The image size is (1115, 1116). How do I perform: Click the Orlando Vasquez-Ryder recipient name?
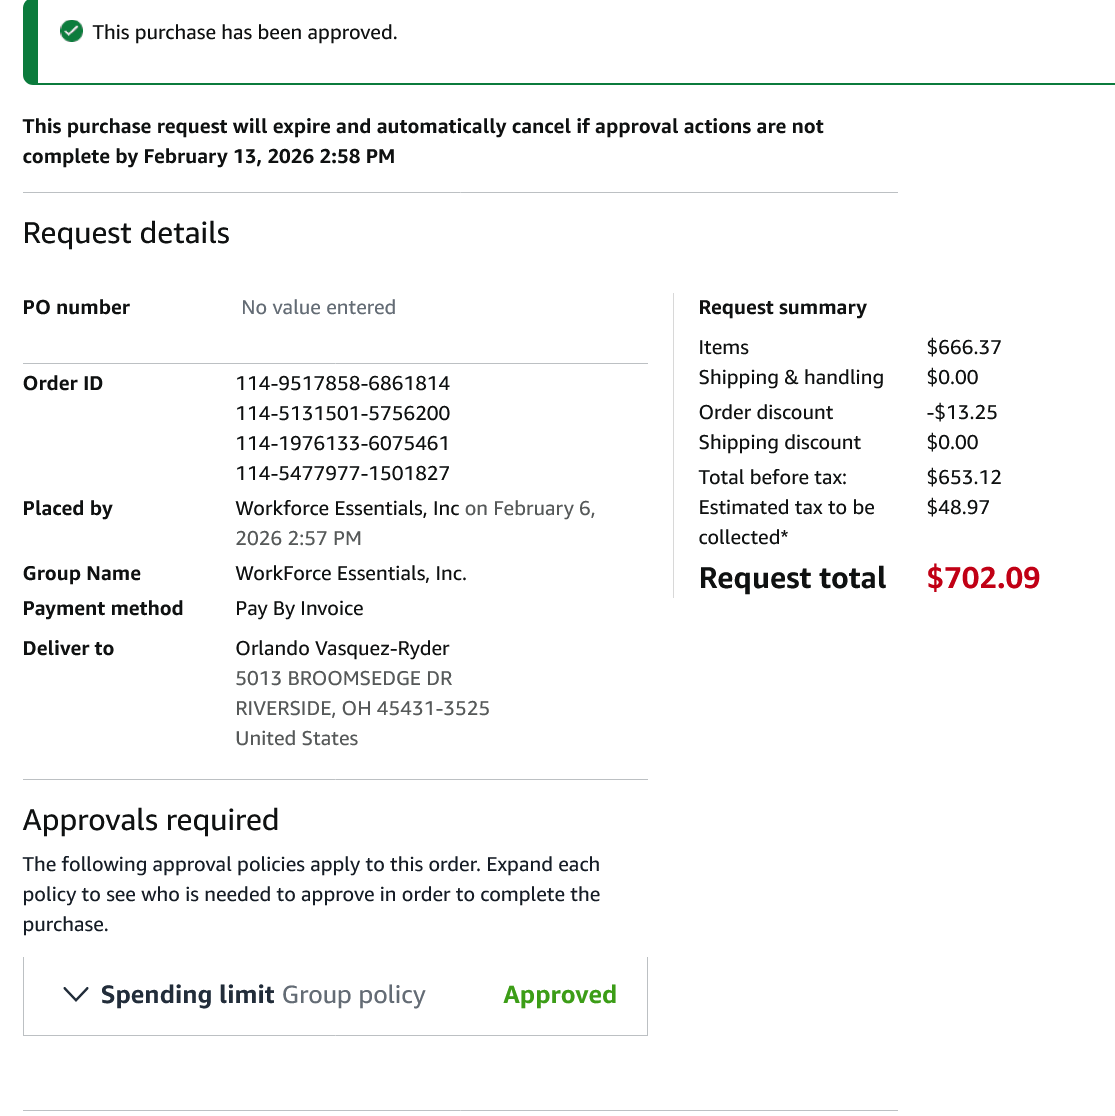click(342, 648)
